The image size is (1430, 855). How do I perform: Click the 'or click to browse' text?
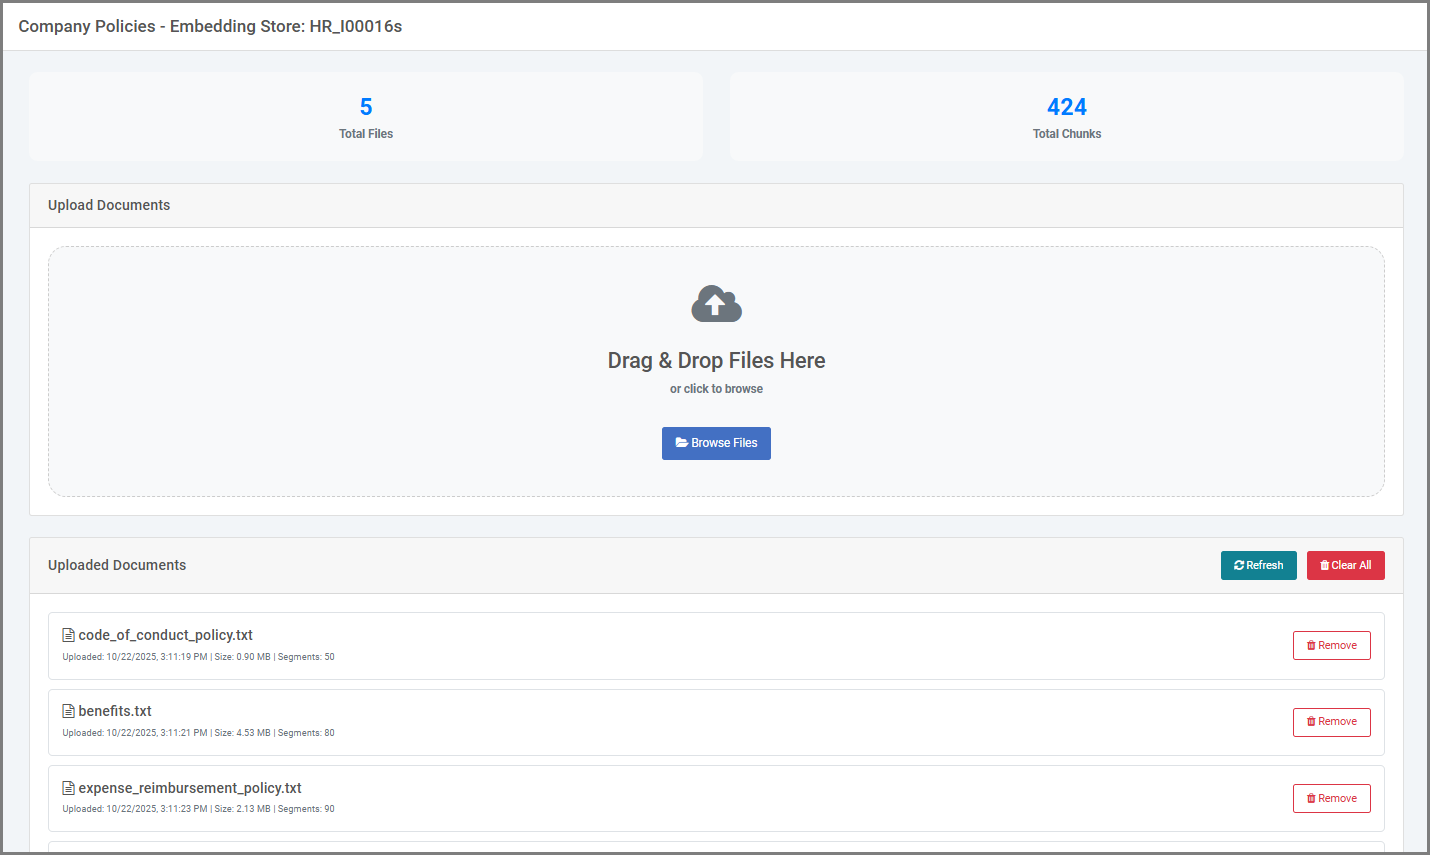pos(716,389)
